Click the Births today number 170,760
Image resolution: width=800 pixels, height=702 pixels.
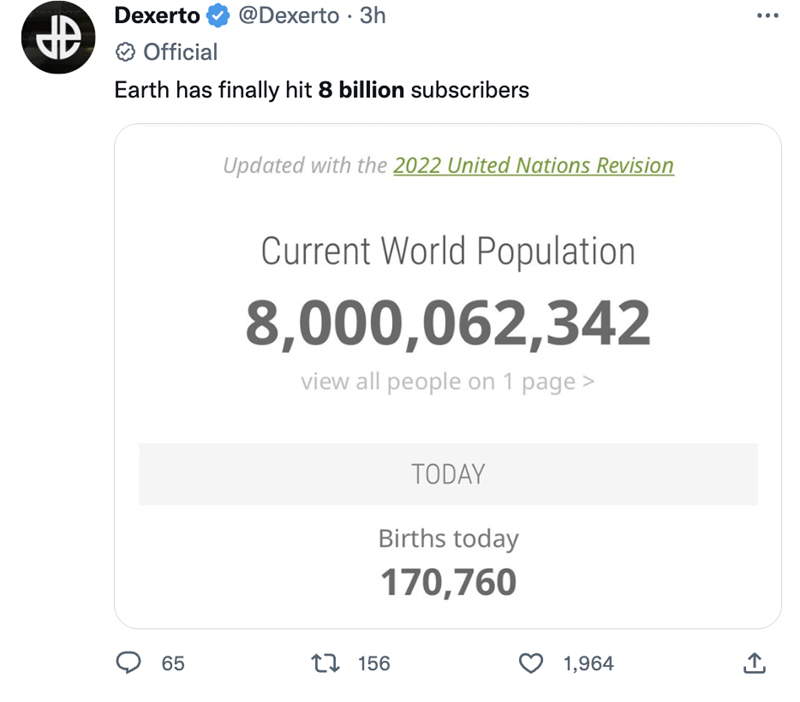click(x=448, y=581)
